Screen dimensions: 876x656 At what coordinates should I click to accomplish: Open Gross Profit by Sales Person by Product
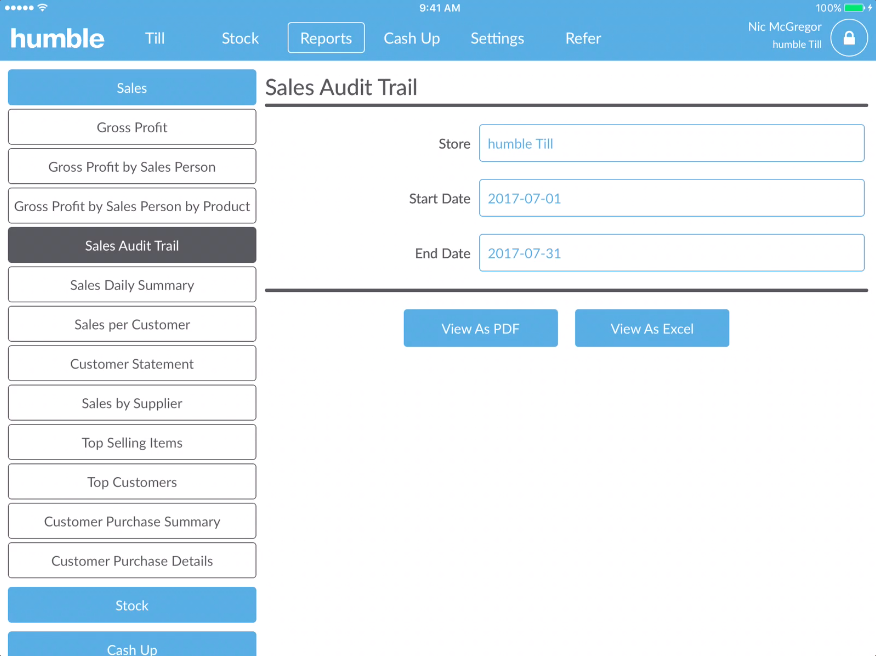click(x=132, y=206)
